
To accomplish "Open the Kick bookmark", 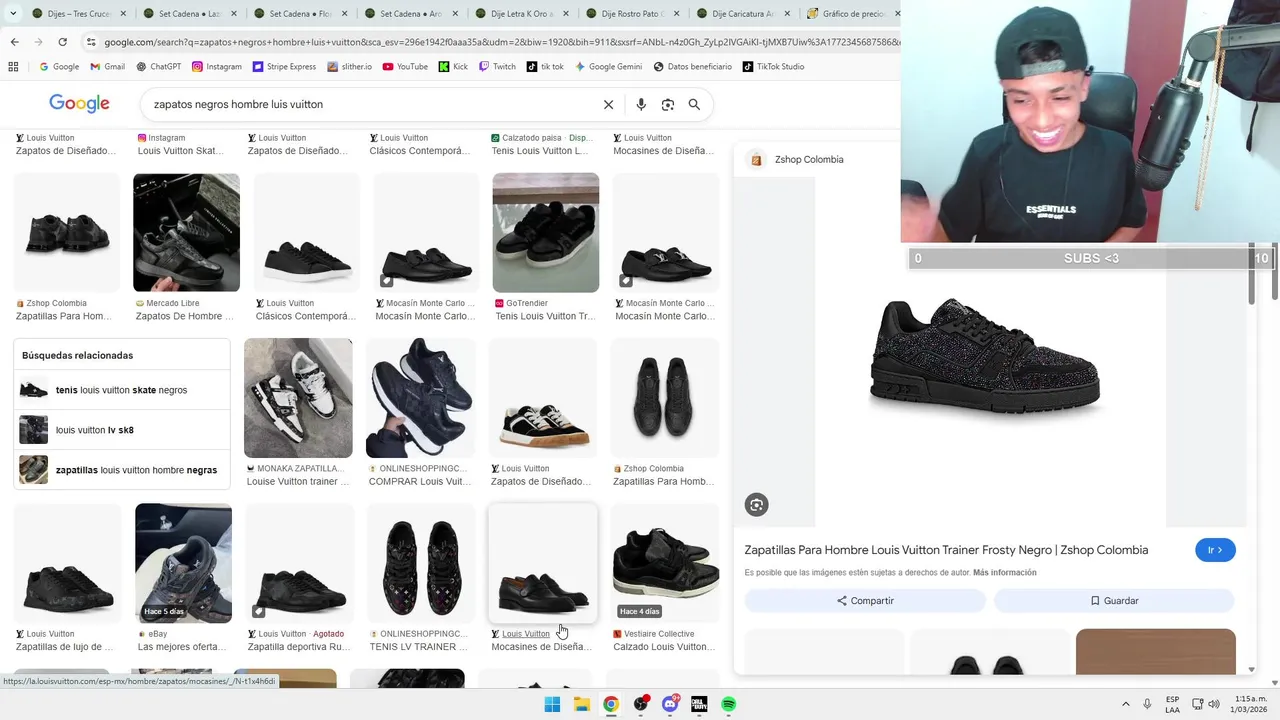I will click(453, 67).
